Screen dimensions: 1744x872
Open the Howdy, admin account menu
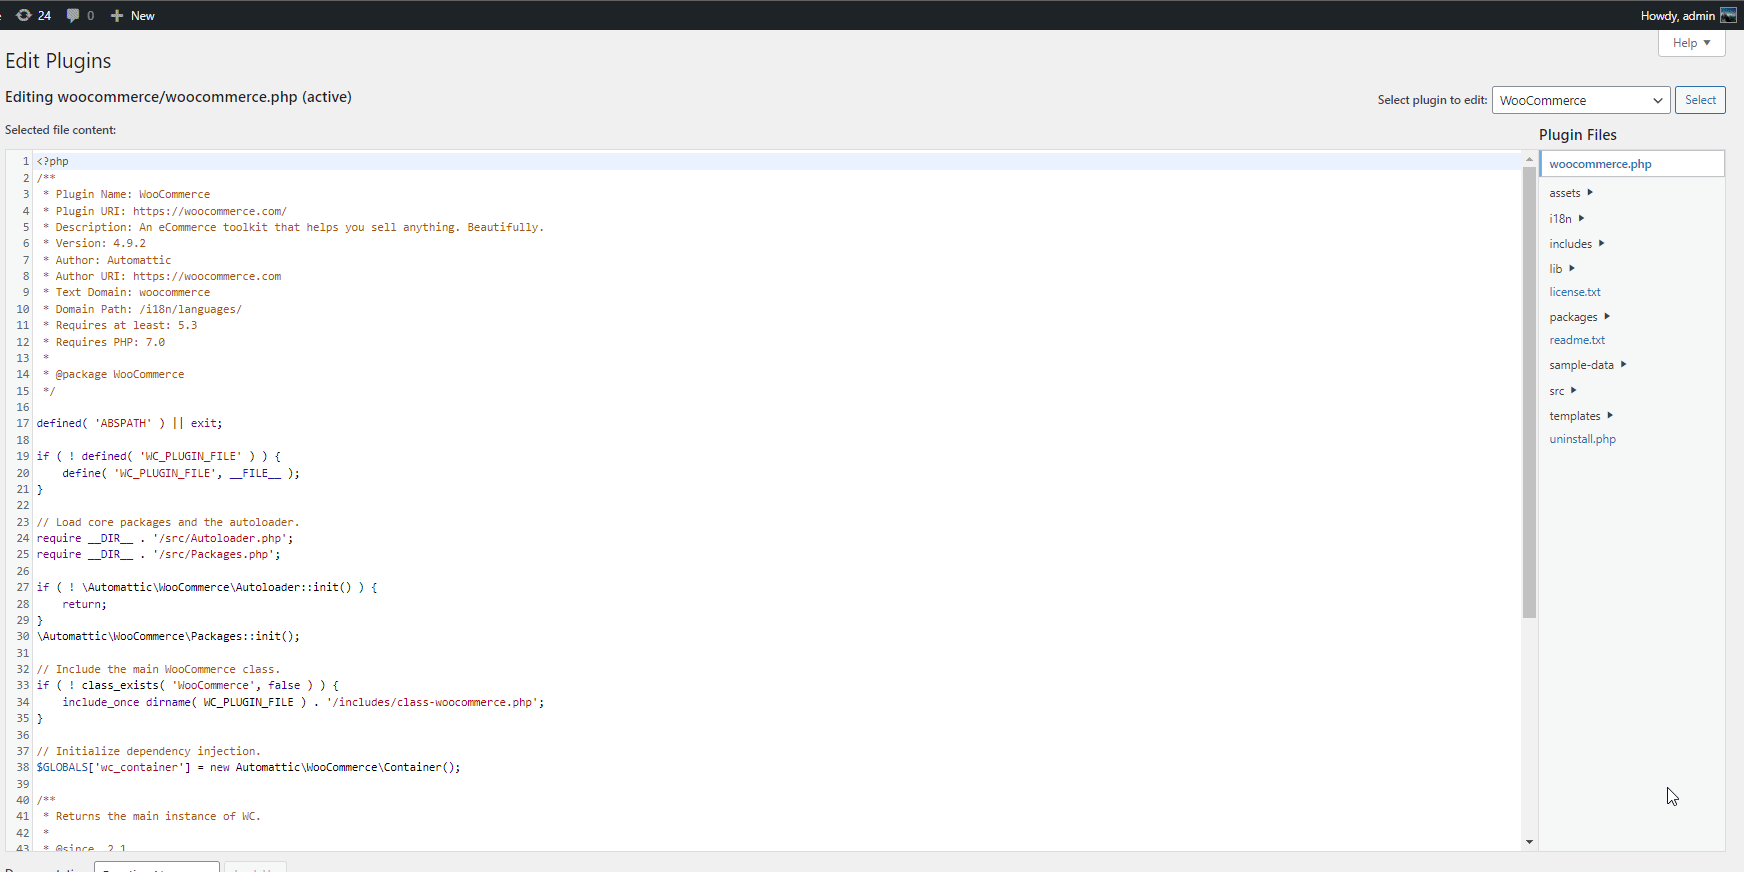click(x=1688, y=15)
